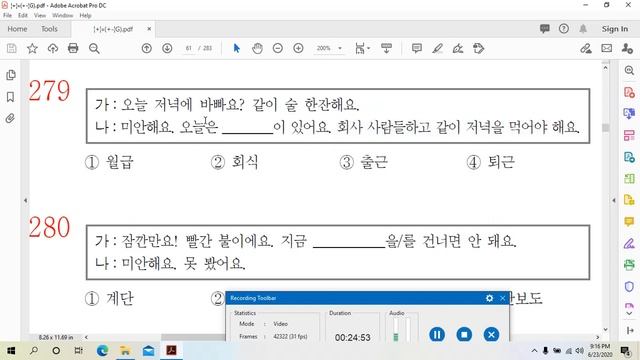Screen dimensions: 640x360
Task: Open the Comment tool in right pane
Action: tap(629, 222)
